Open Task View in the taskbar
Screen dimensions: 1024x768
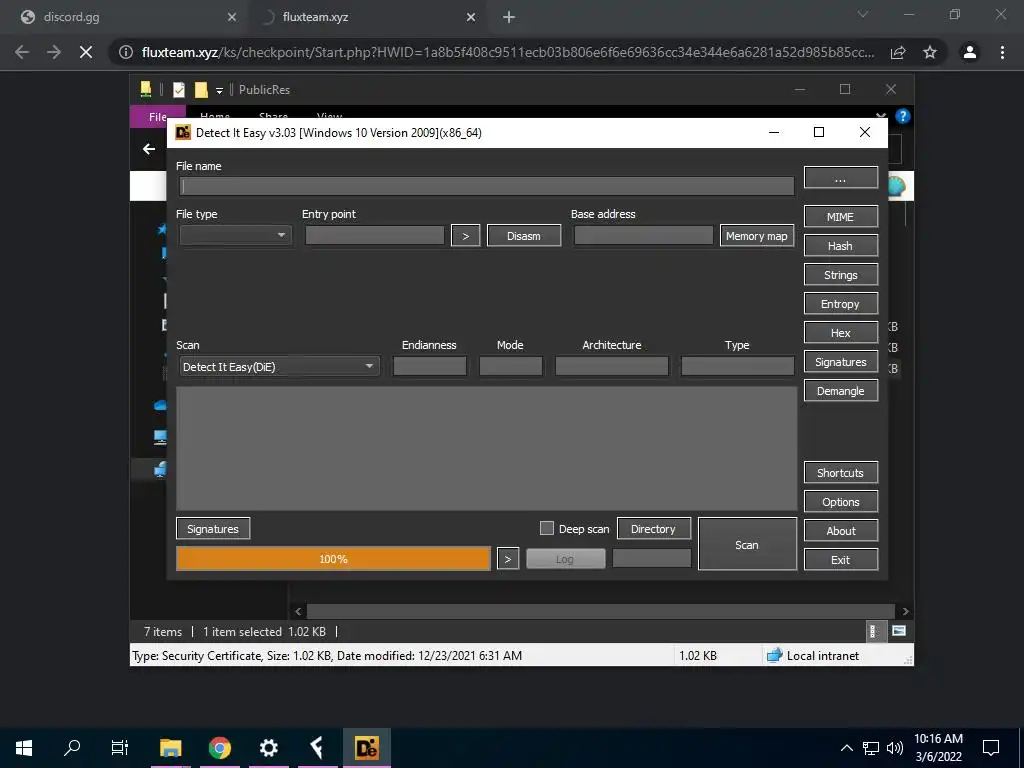(x=120, y=747)
